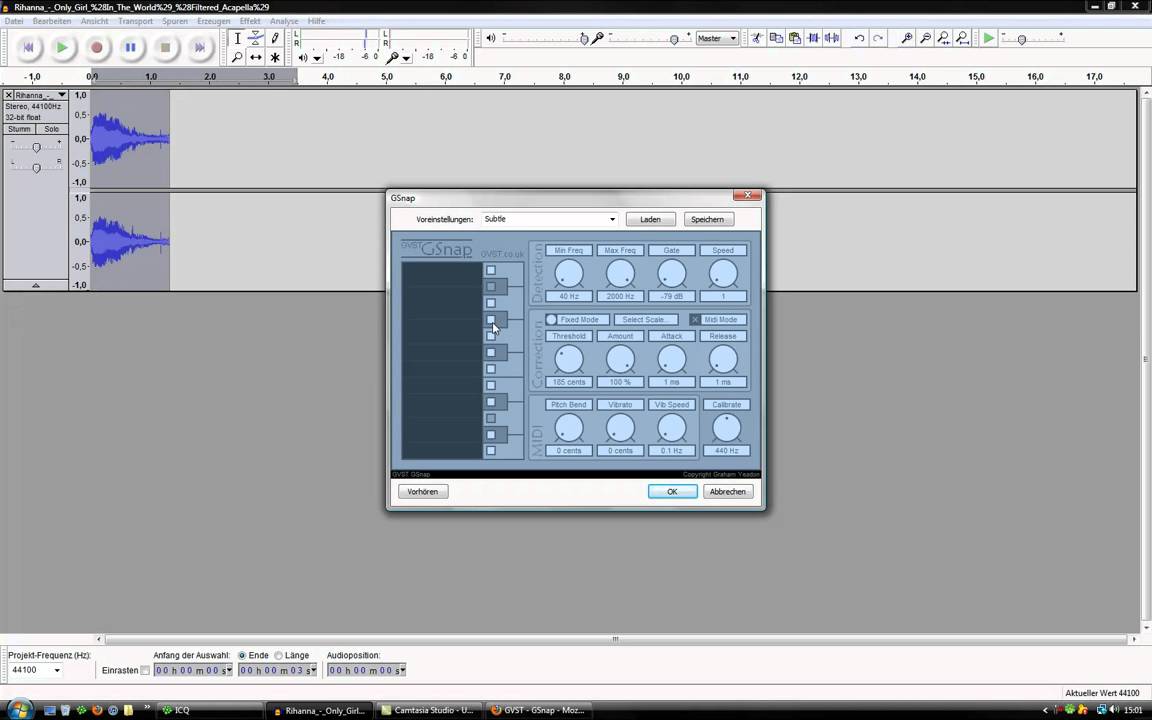
Task: Click the Cut scissors icon
Action: point(757,38)
